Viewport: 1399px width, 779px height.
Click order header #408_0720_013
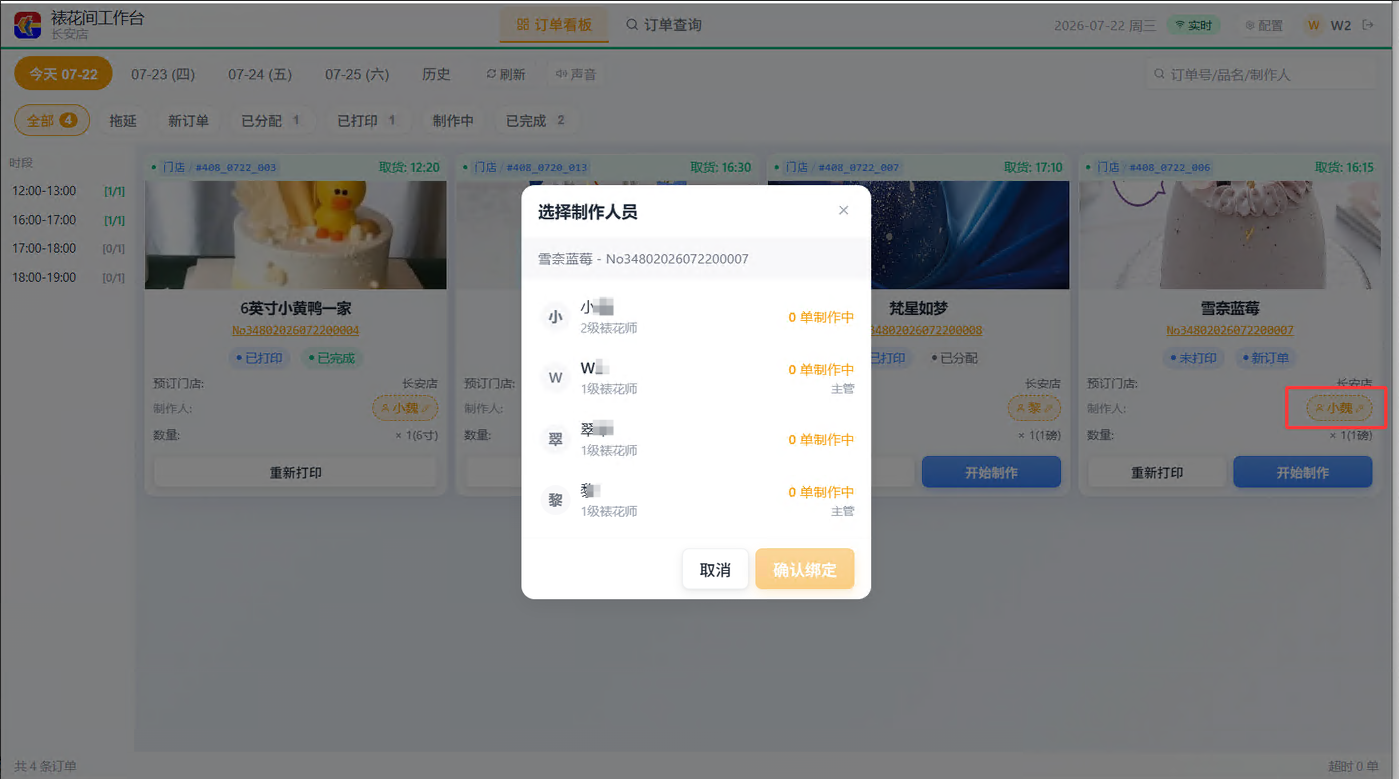click(546, 167)
